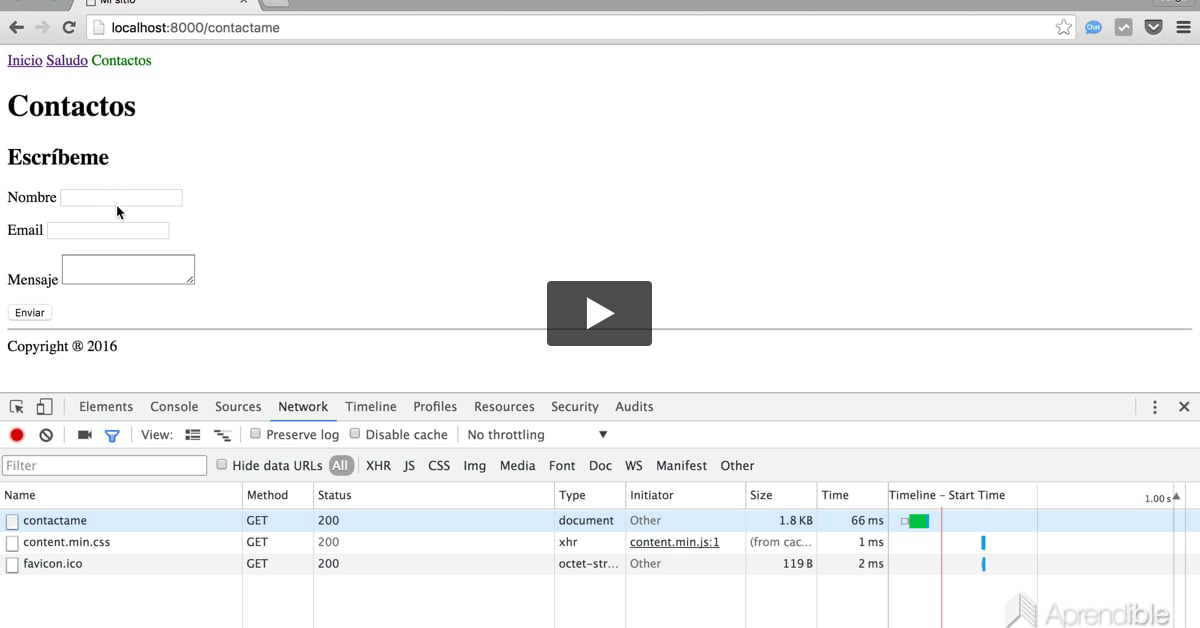
Task: Sort by the Timeline sort arrow
Action: point(1176,497)
